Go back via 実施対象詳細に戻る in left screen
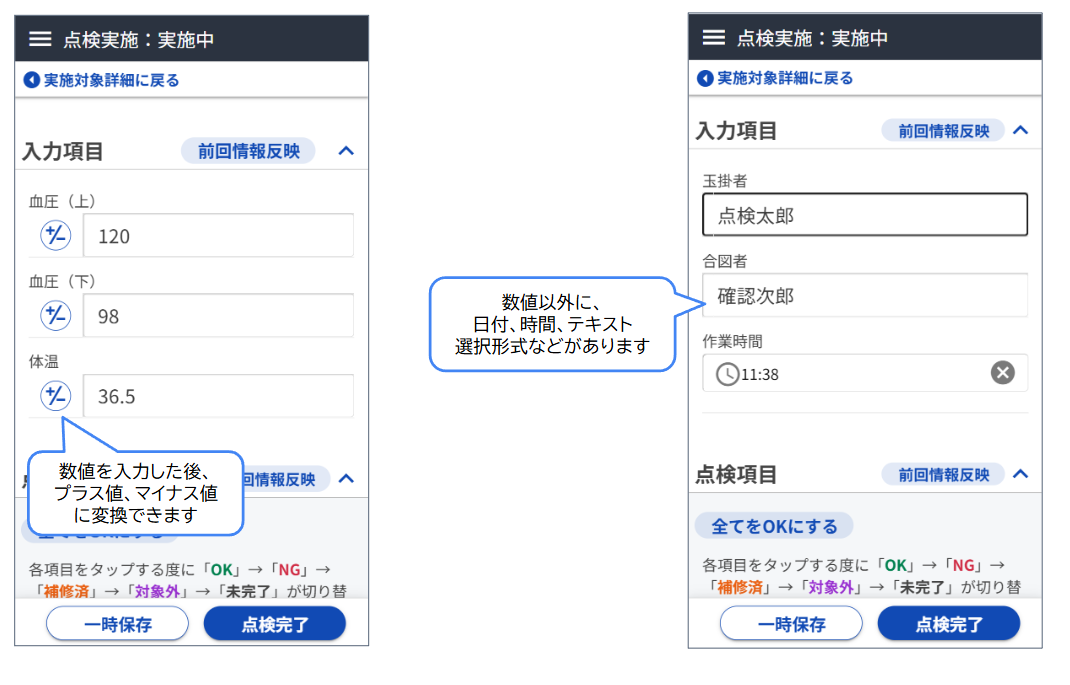The width and height of the screenshot is (1070, 685). [x=102, y=80]
